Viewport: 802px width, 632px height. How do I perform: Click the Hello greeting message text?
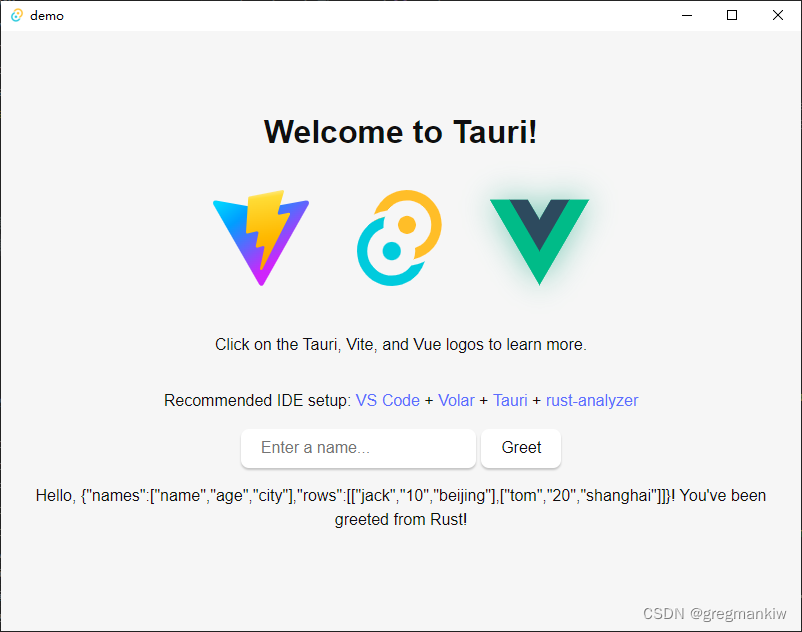point(400,507)
